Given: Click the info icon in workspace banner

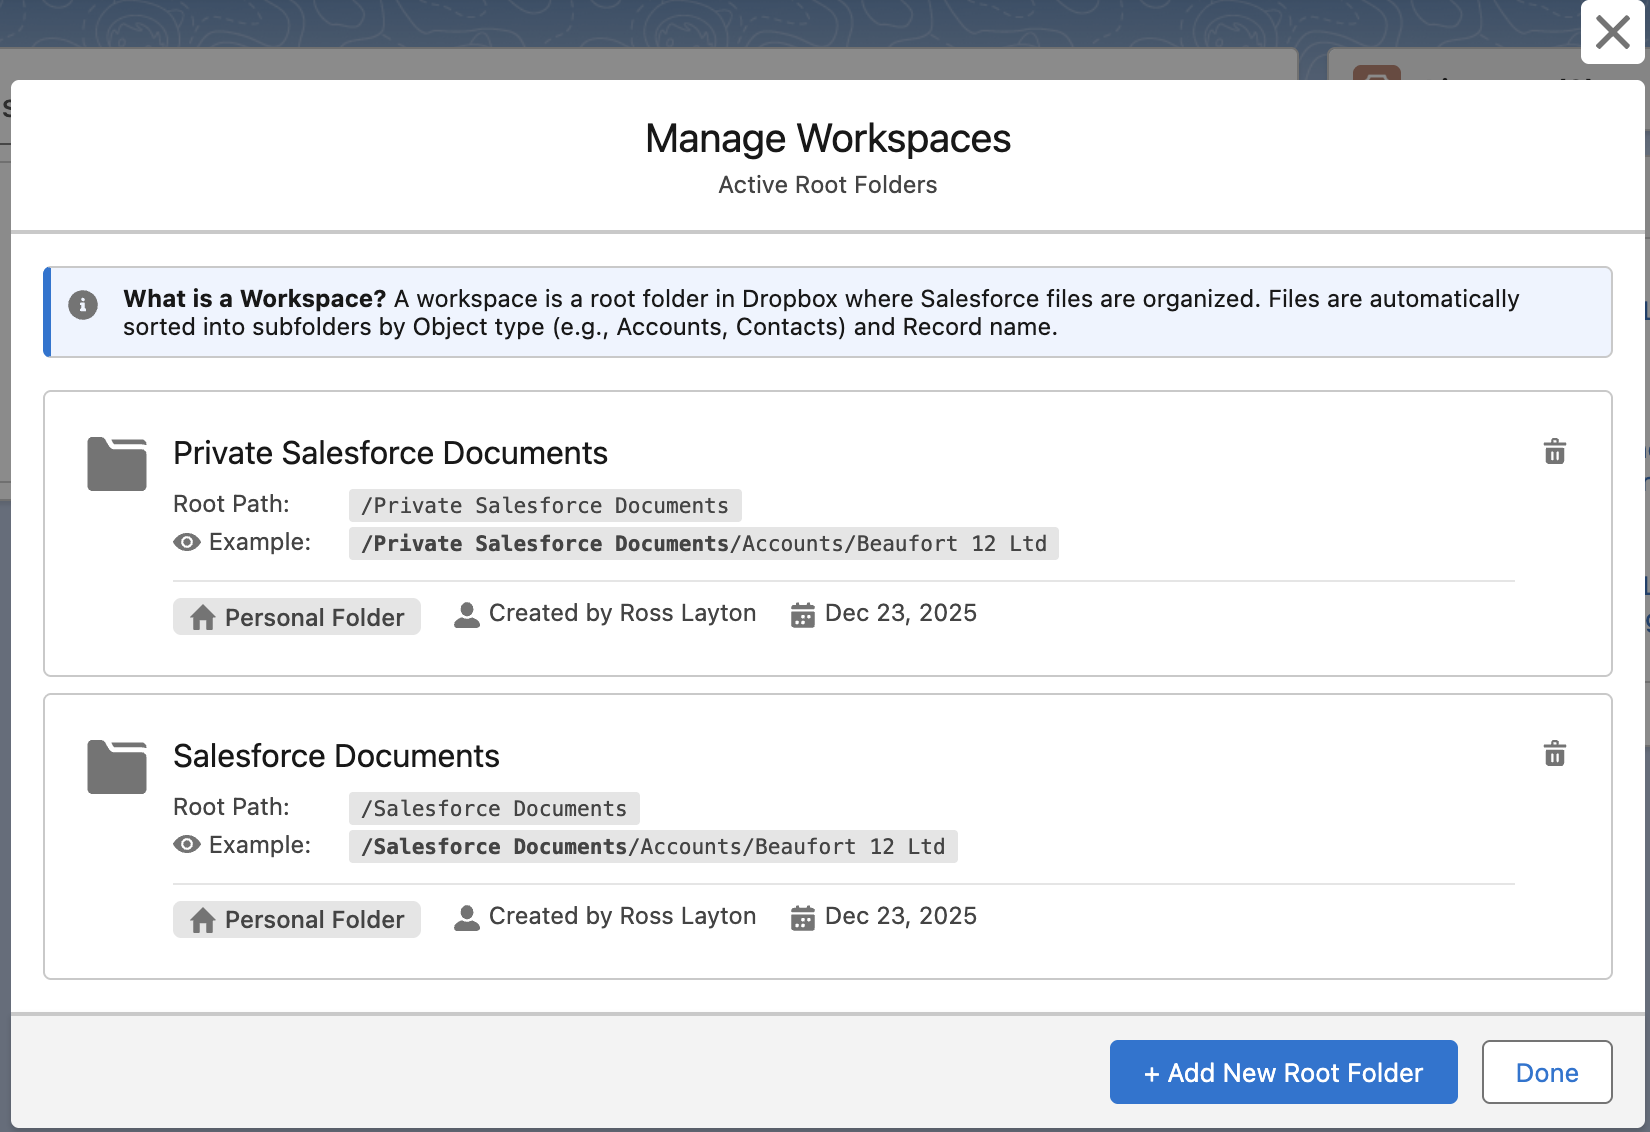Looking at the screenshot, I should coord(83,304).
